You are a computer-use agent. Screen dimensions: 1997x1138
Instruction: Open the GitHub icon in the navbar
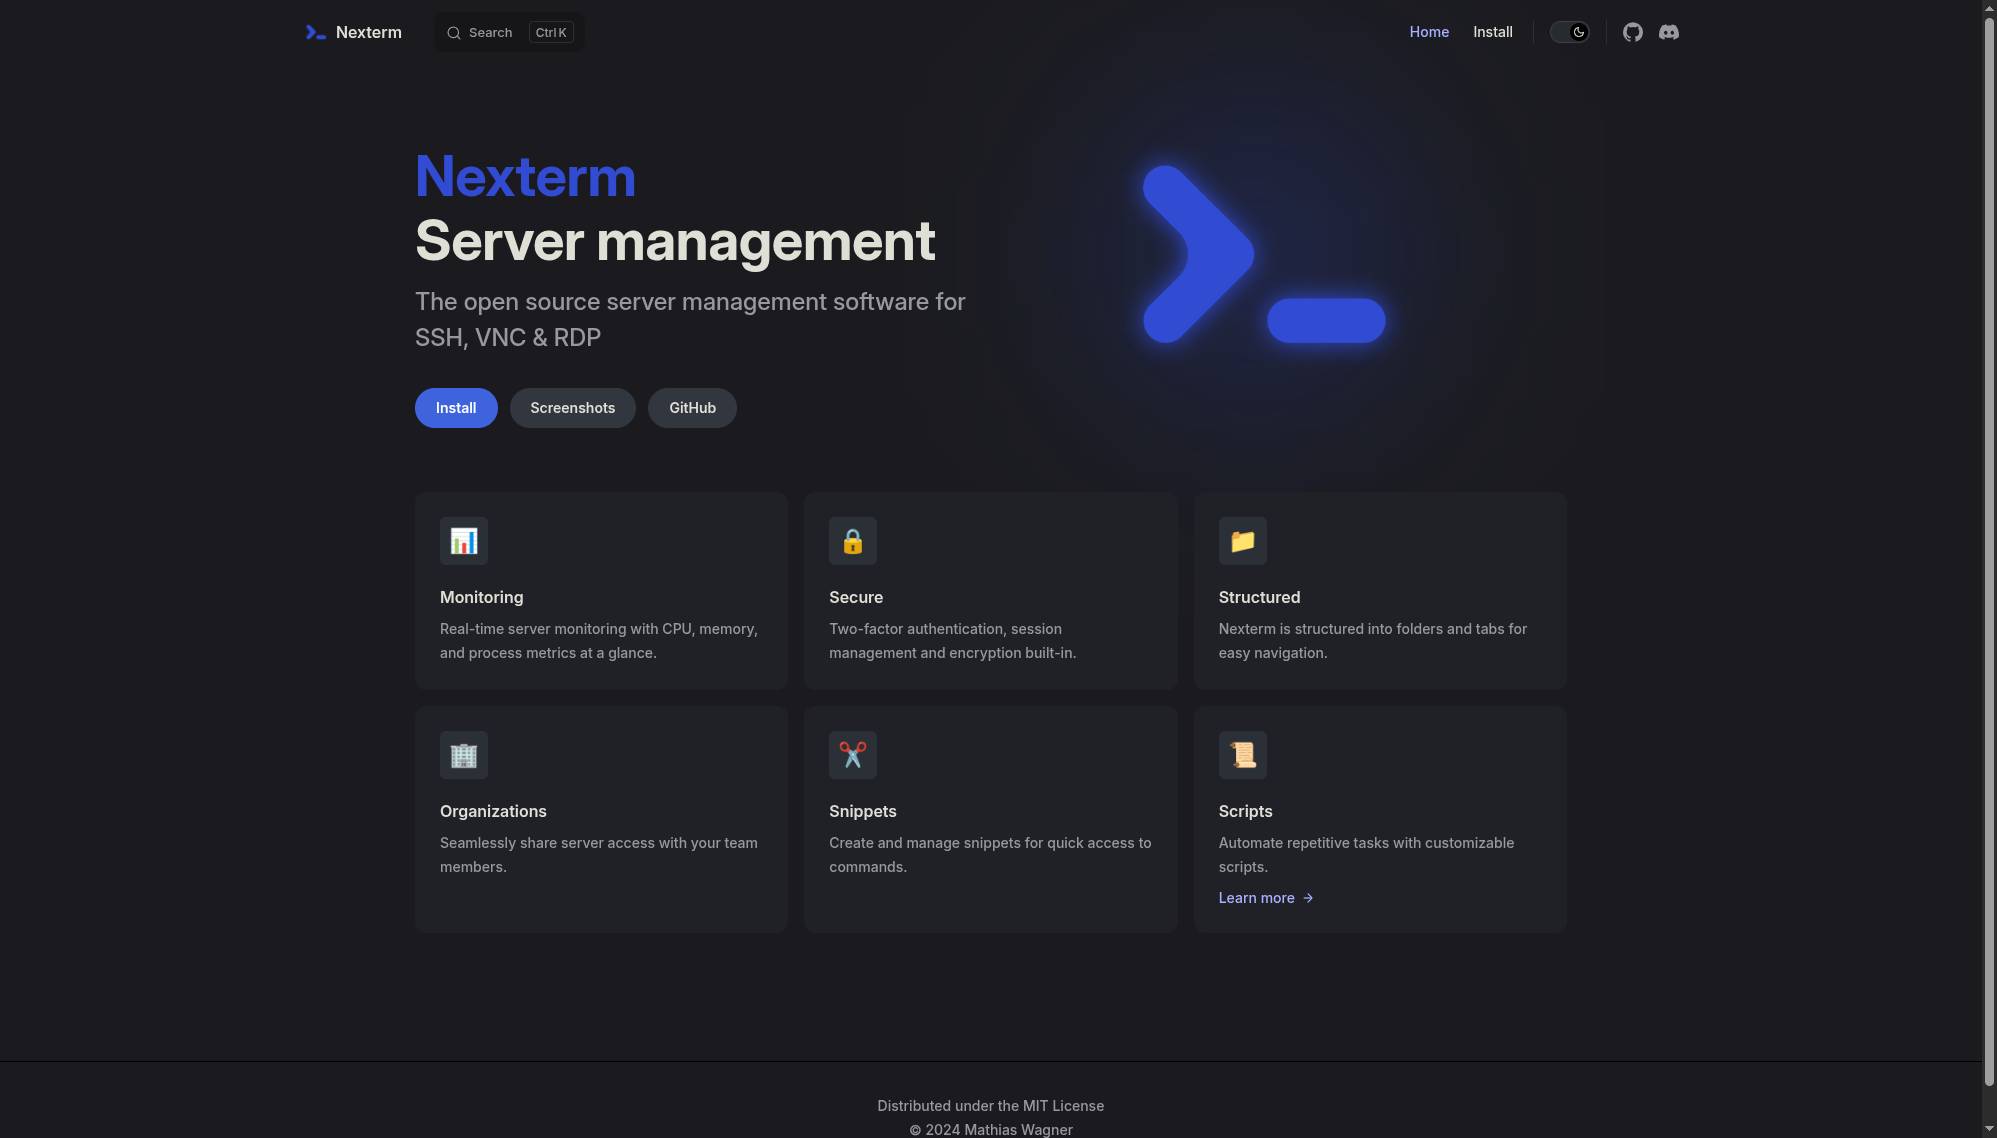click(x=1632, y=32)
